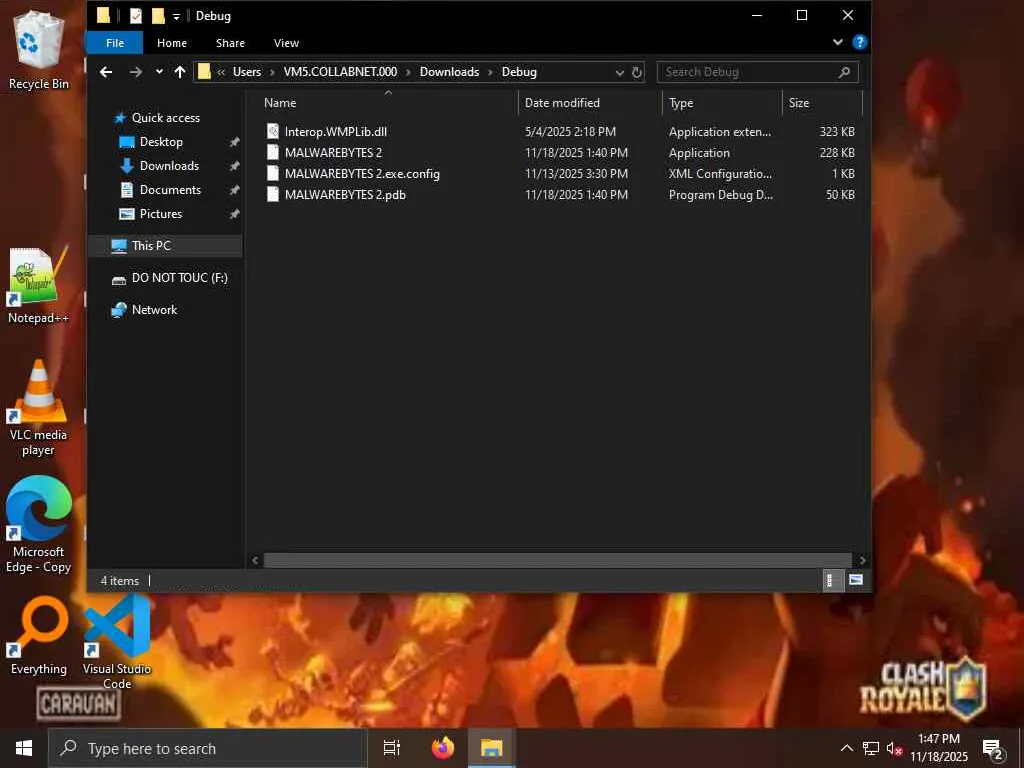The width and height of the screenshot is (1024, 768).
Task: Click the muted volume tray icon
Action: [x=893, y=748]
